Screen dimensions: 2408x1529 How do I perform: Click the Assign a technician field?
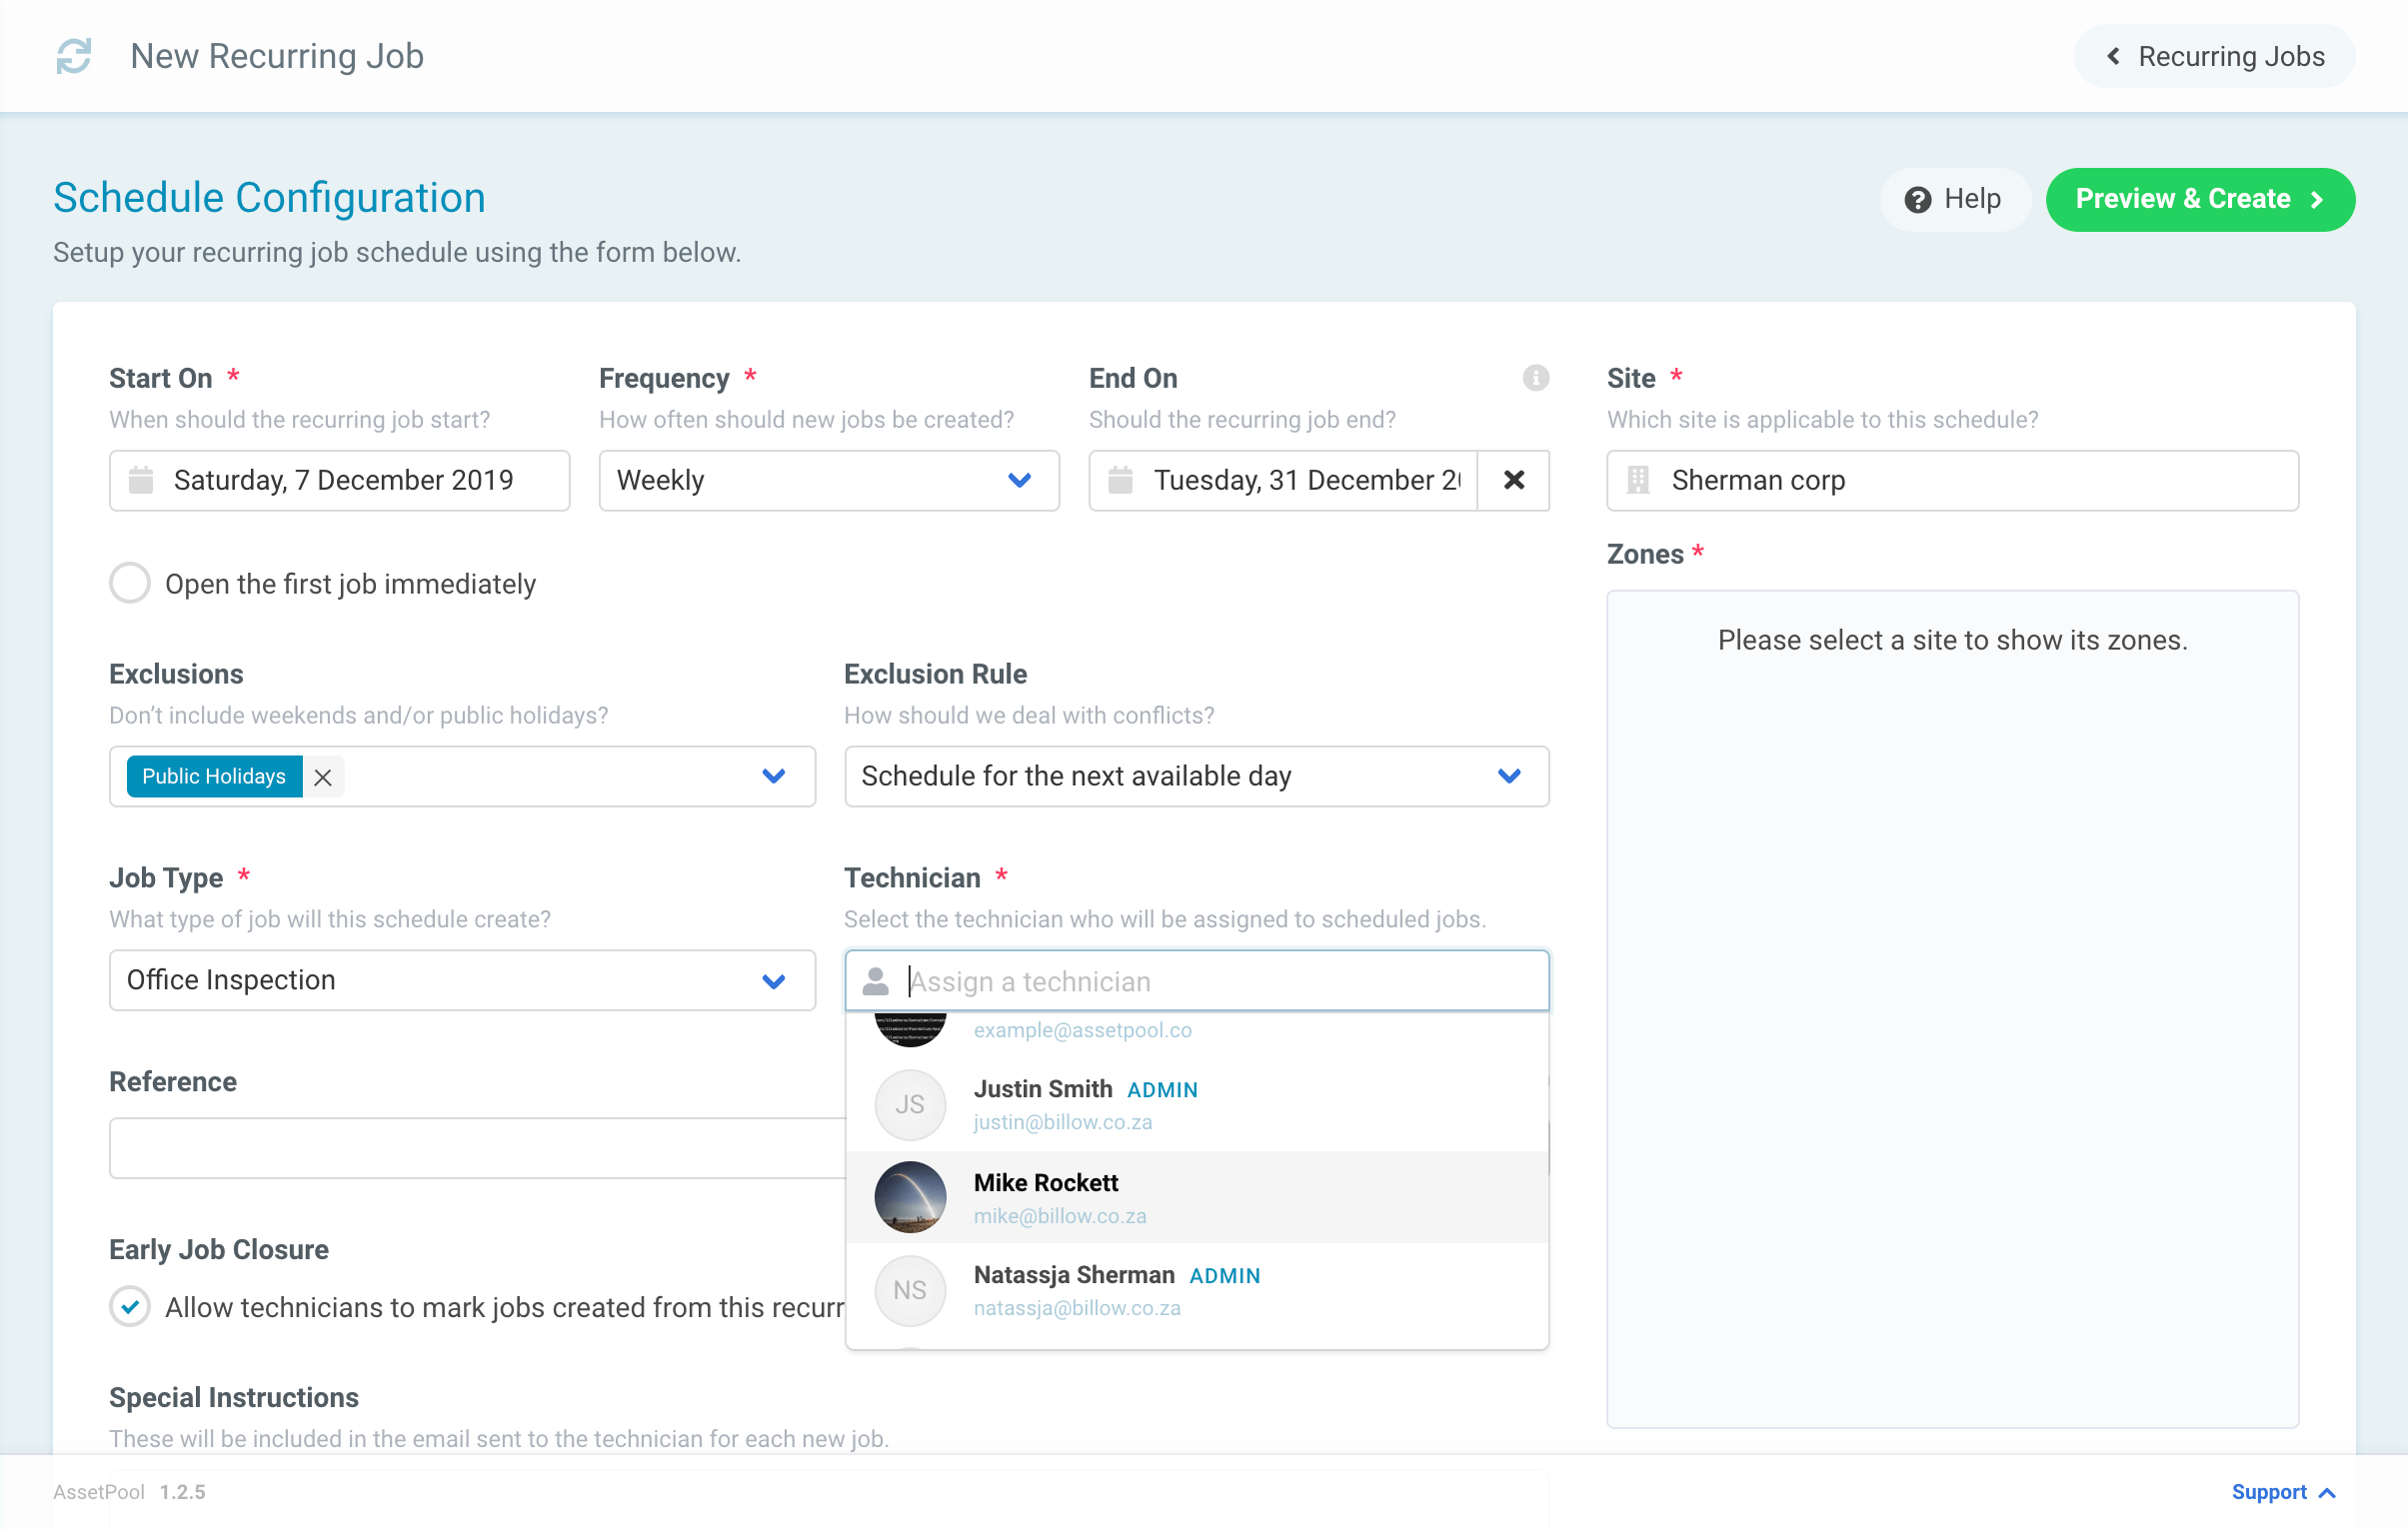pyautogui.click(x=1196, y=981)
